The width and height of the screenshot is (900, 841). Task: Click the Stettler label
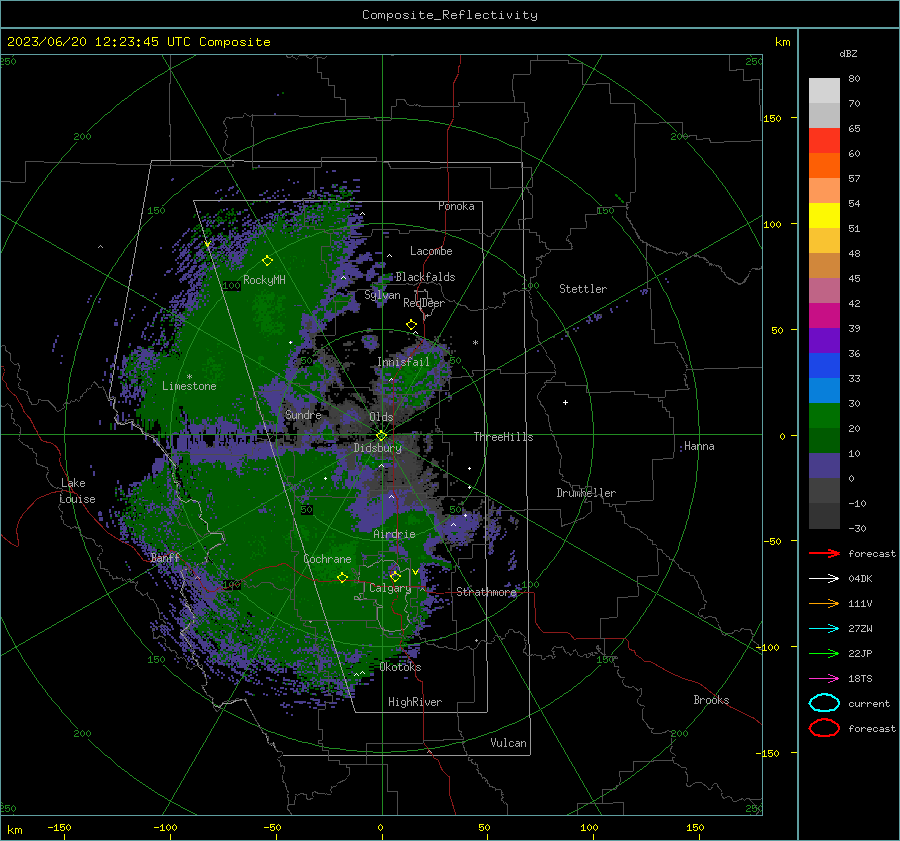(x=583, y=289)
